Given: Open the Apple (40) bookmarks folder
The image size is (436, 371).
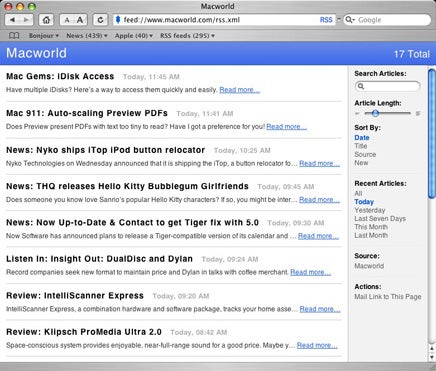Looking at the screenshot, I should [x=134, y=35].
